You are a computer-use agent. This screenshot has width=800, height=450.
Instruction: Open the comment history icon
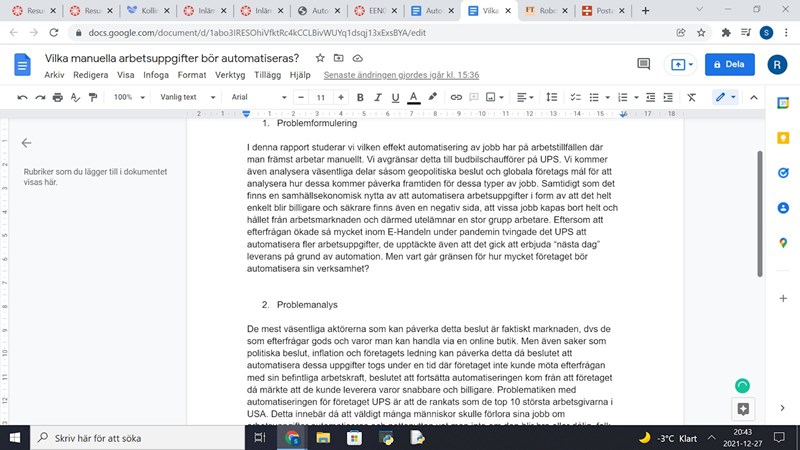[x=644, y=64]
